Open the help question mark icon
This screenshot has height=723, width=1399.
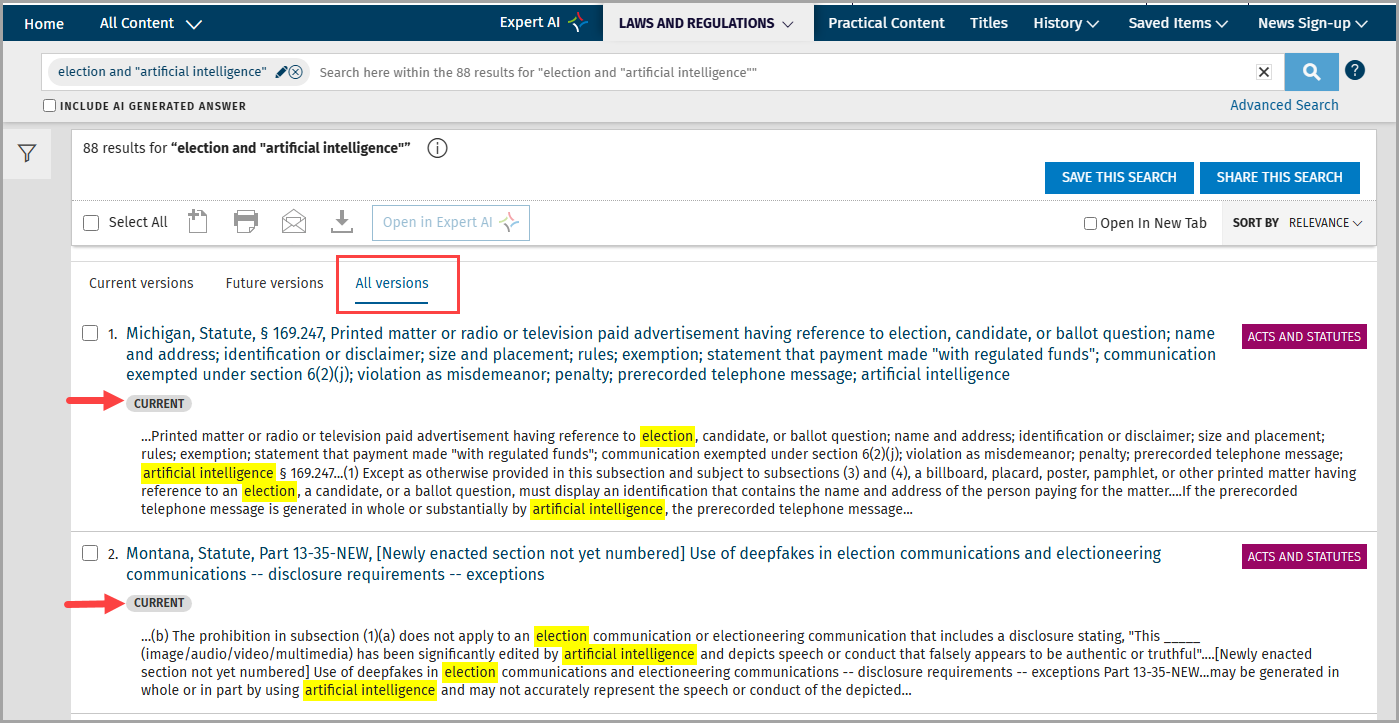(x=1355, y=70)
